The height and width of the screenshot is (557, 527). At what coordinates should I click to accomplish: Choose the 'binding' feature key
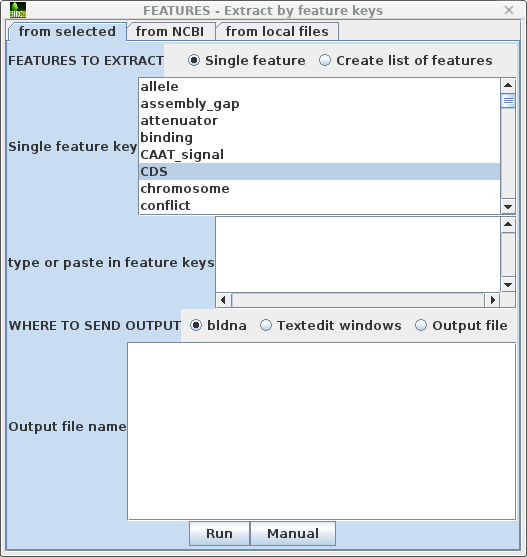coord(319,138)
